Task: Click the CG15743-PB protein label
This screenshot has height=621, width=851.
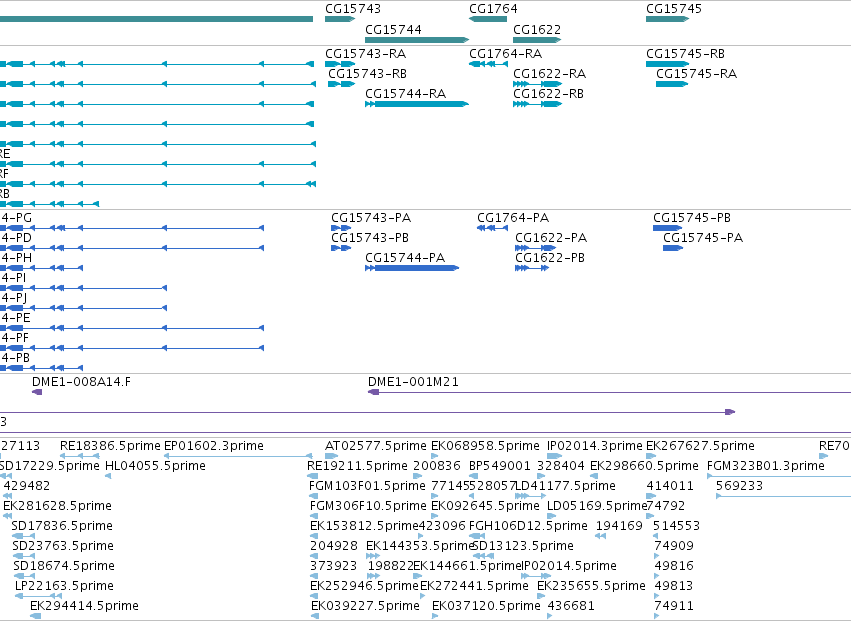Action: (x=370, y=238)
